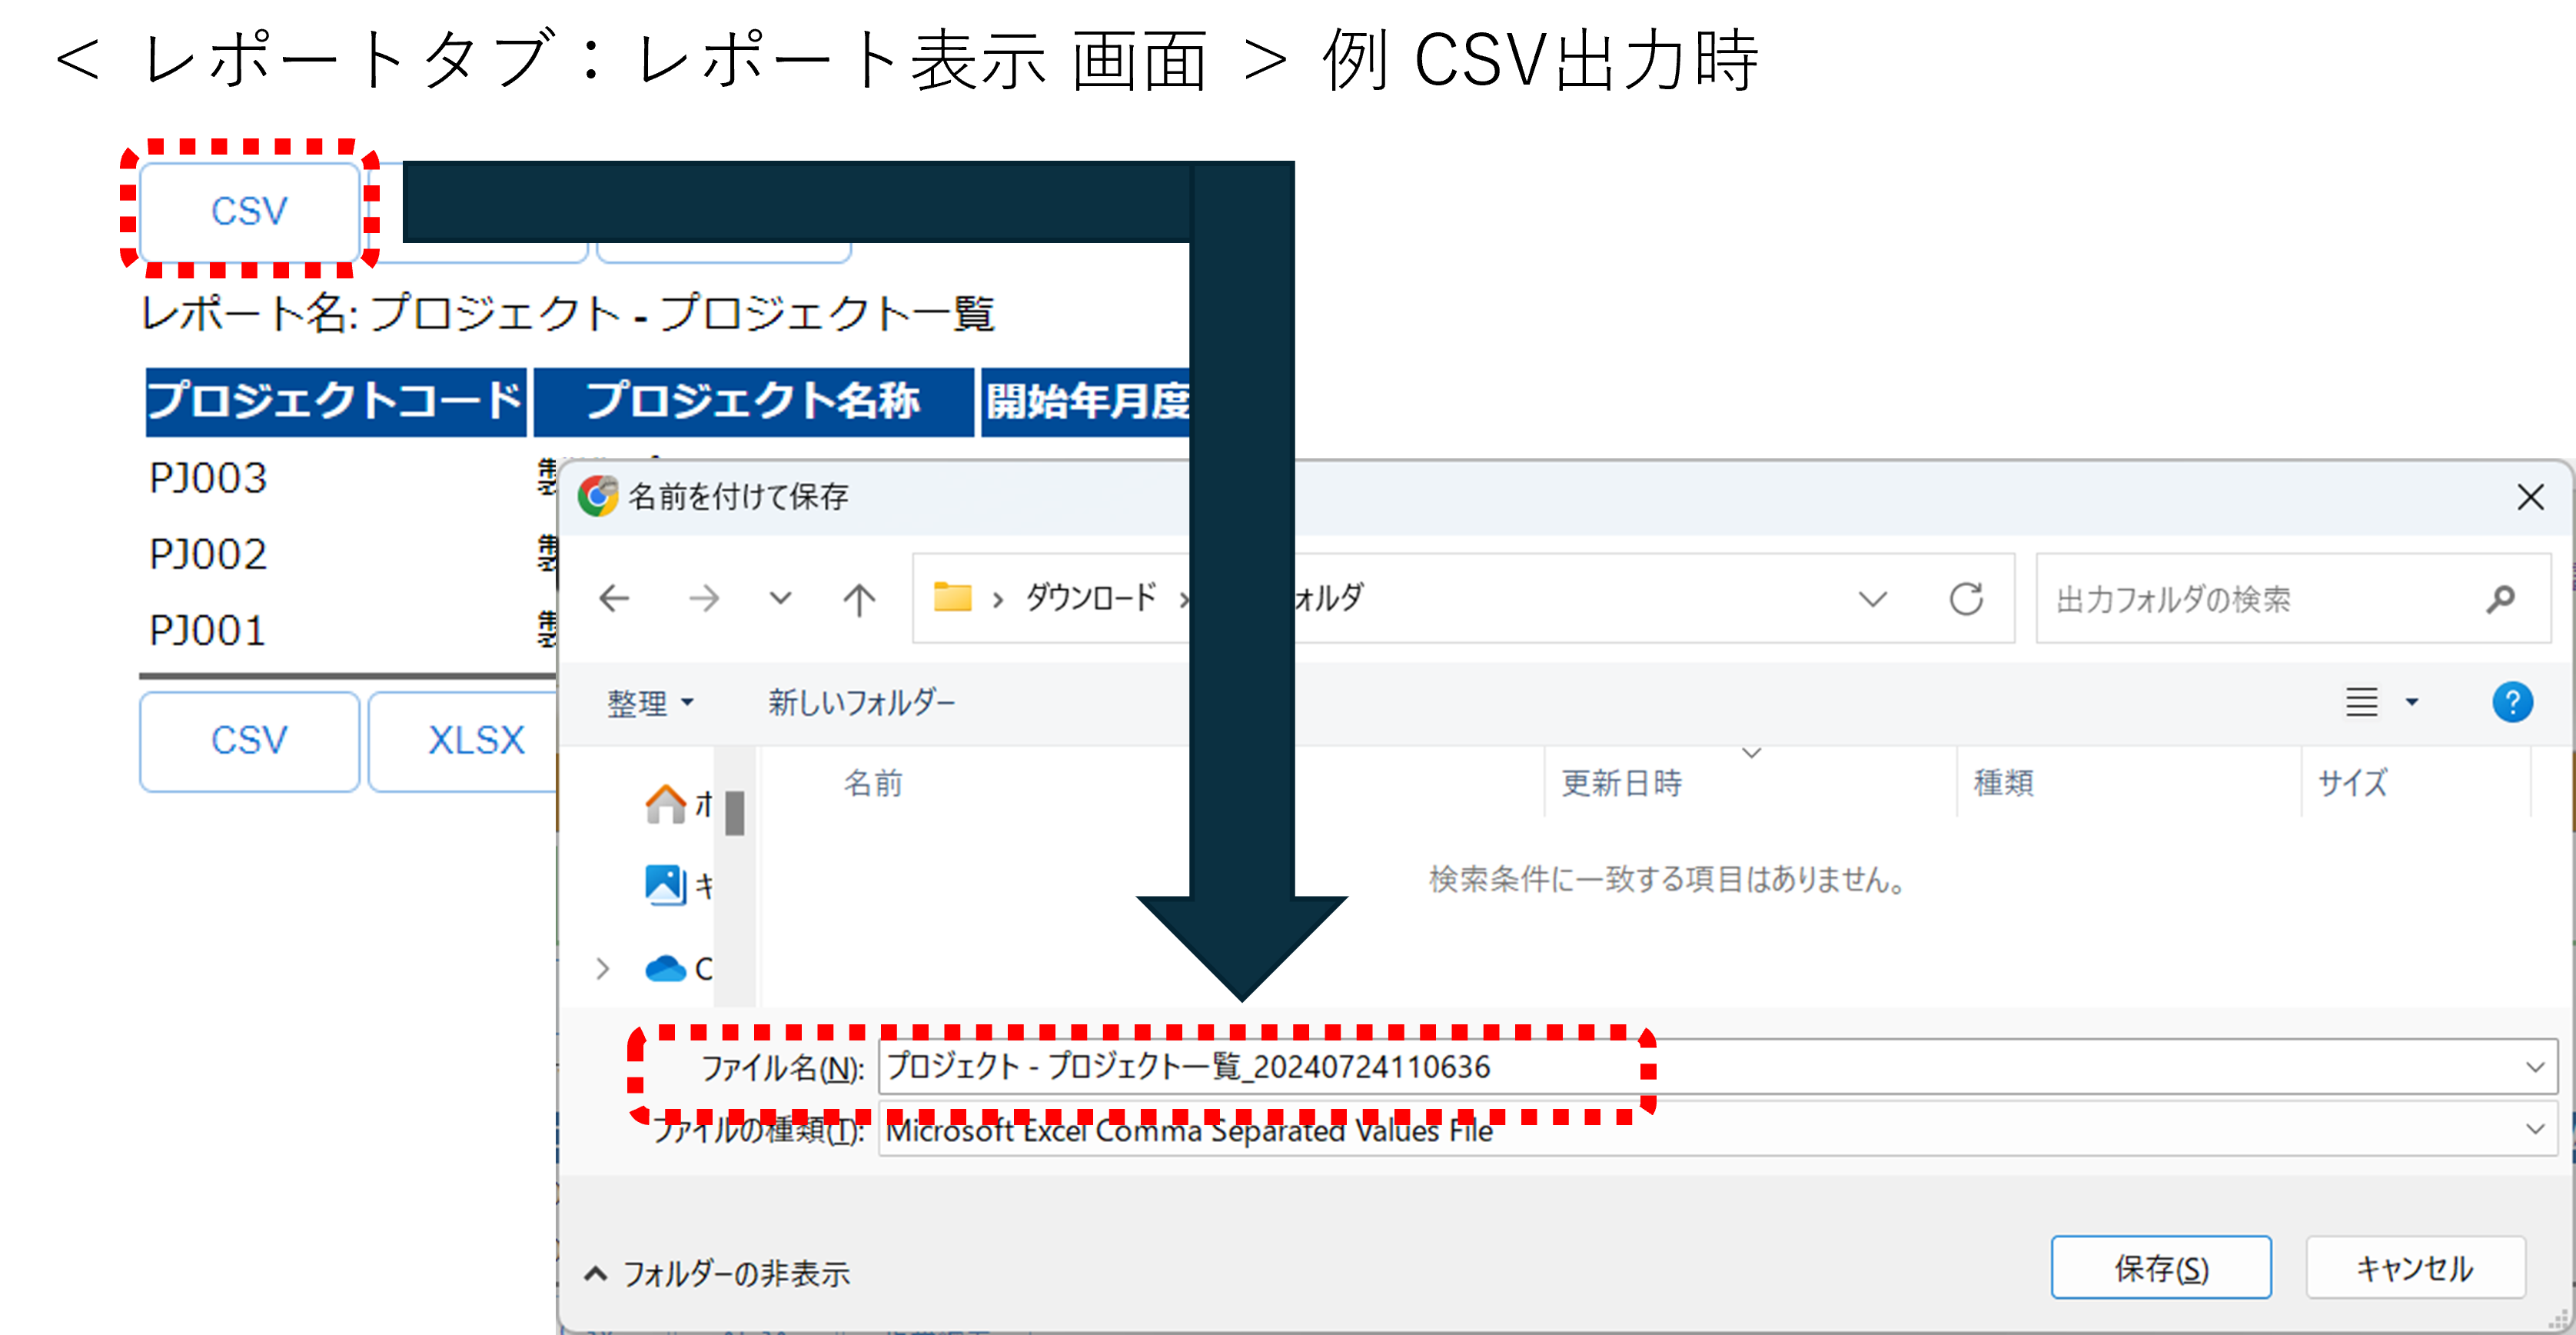Open the view options dropdown arrow
The height and width of the screenshot is (1335, 2576).
point(2412,703)
